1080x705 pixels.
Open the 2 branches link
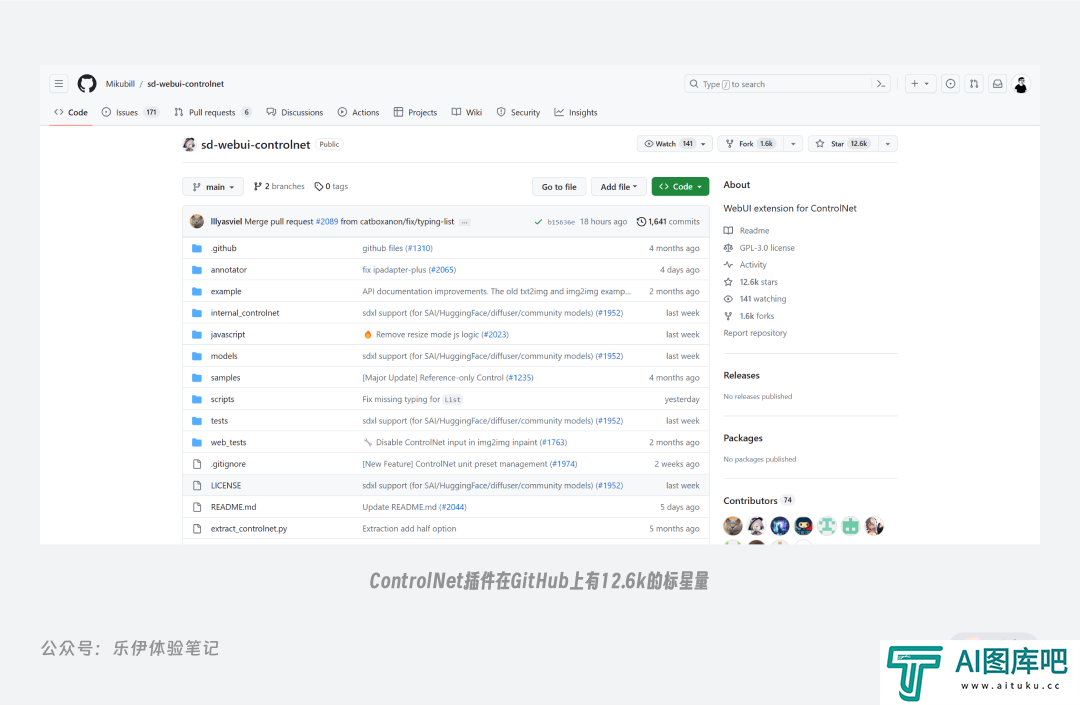click(x=279, y=187)
